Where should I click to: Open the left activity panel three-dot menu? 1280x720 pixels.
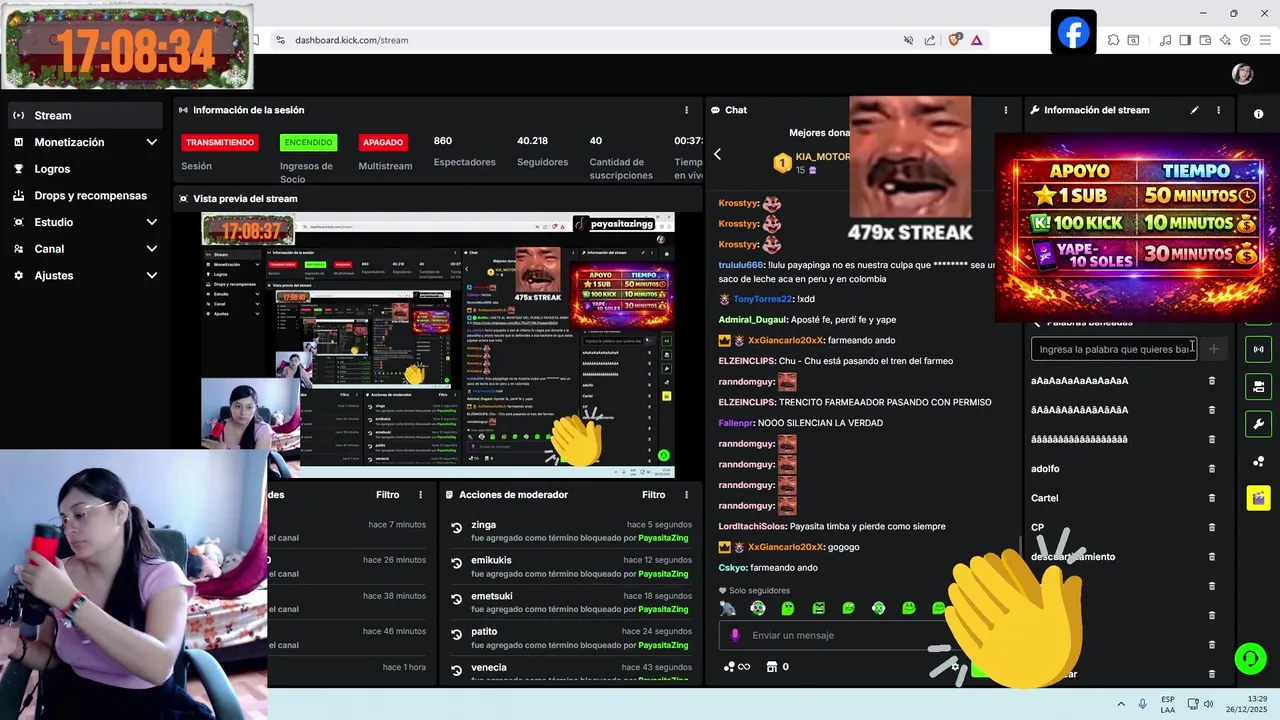pyautogui.click(x=420, y=495)
